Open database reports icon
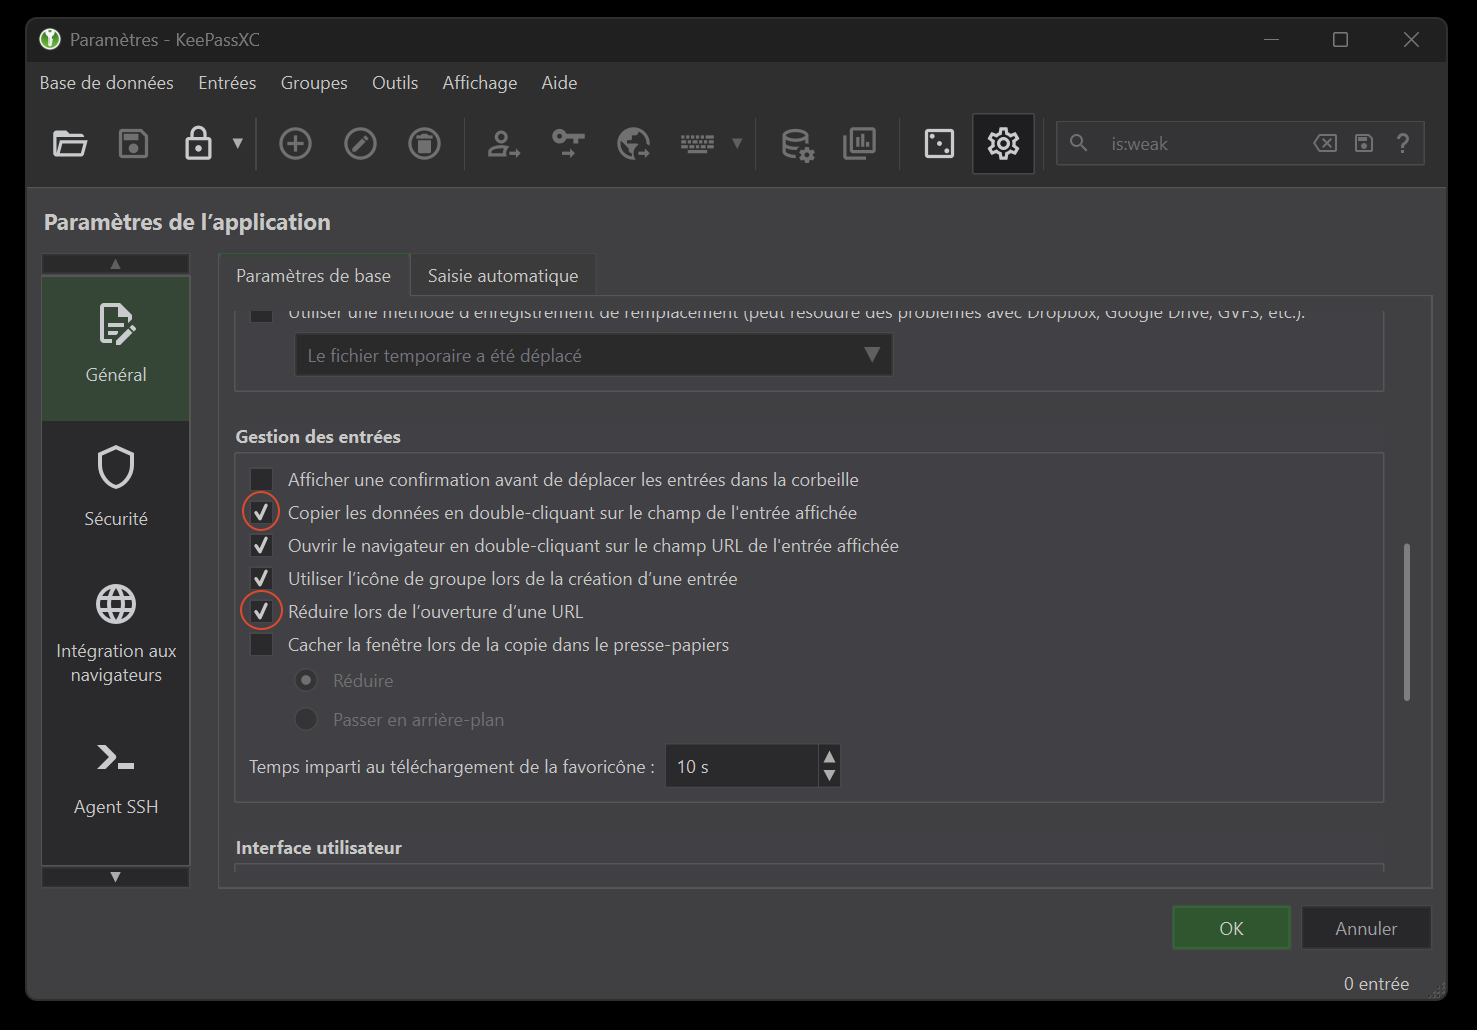The width and height of the screenshot is (1477, 1030). tap(859, 144)
